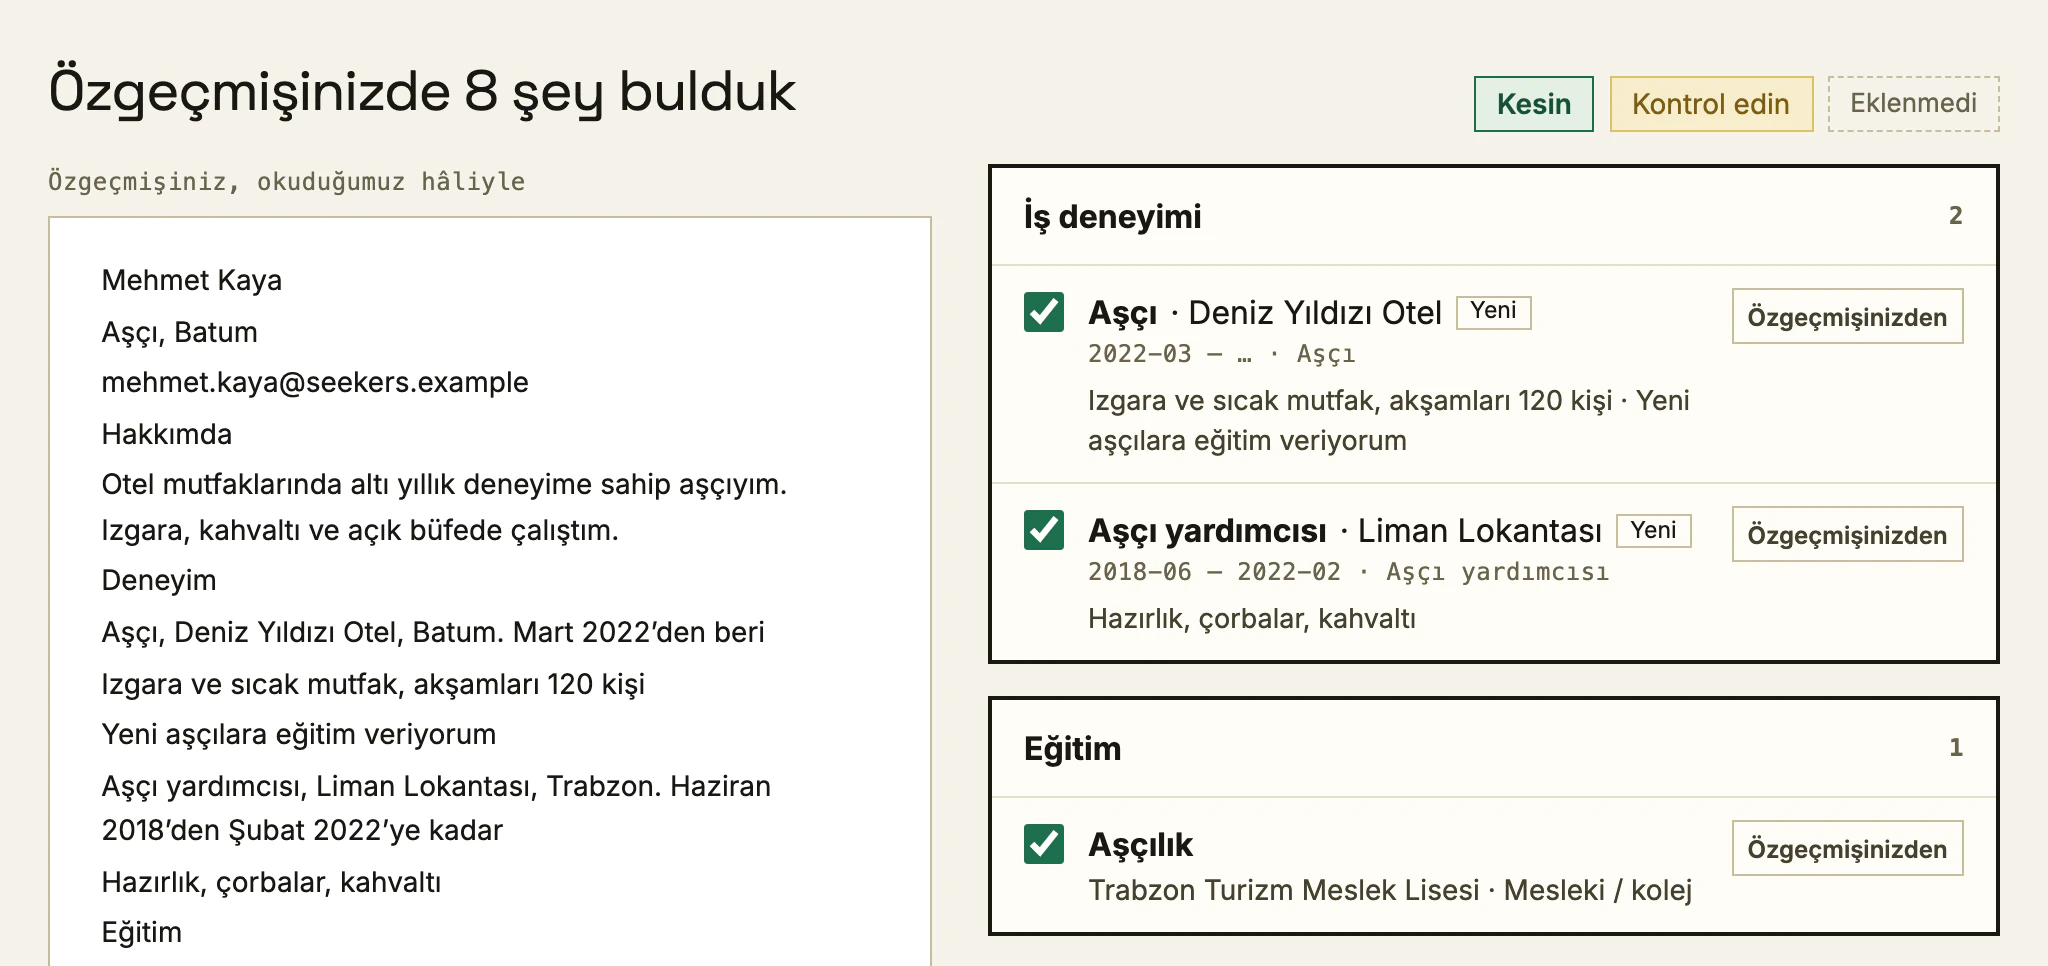Open Özgeçmişinizden source for Deniz Yıldızı Otel
Screen dimensions: 2048x966
1847,316
